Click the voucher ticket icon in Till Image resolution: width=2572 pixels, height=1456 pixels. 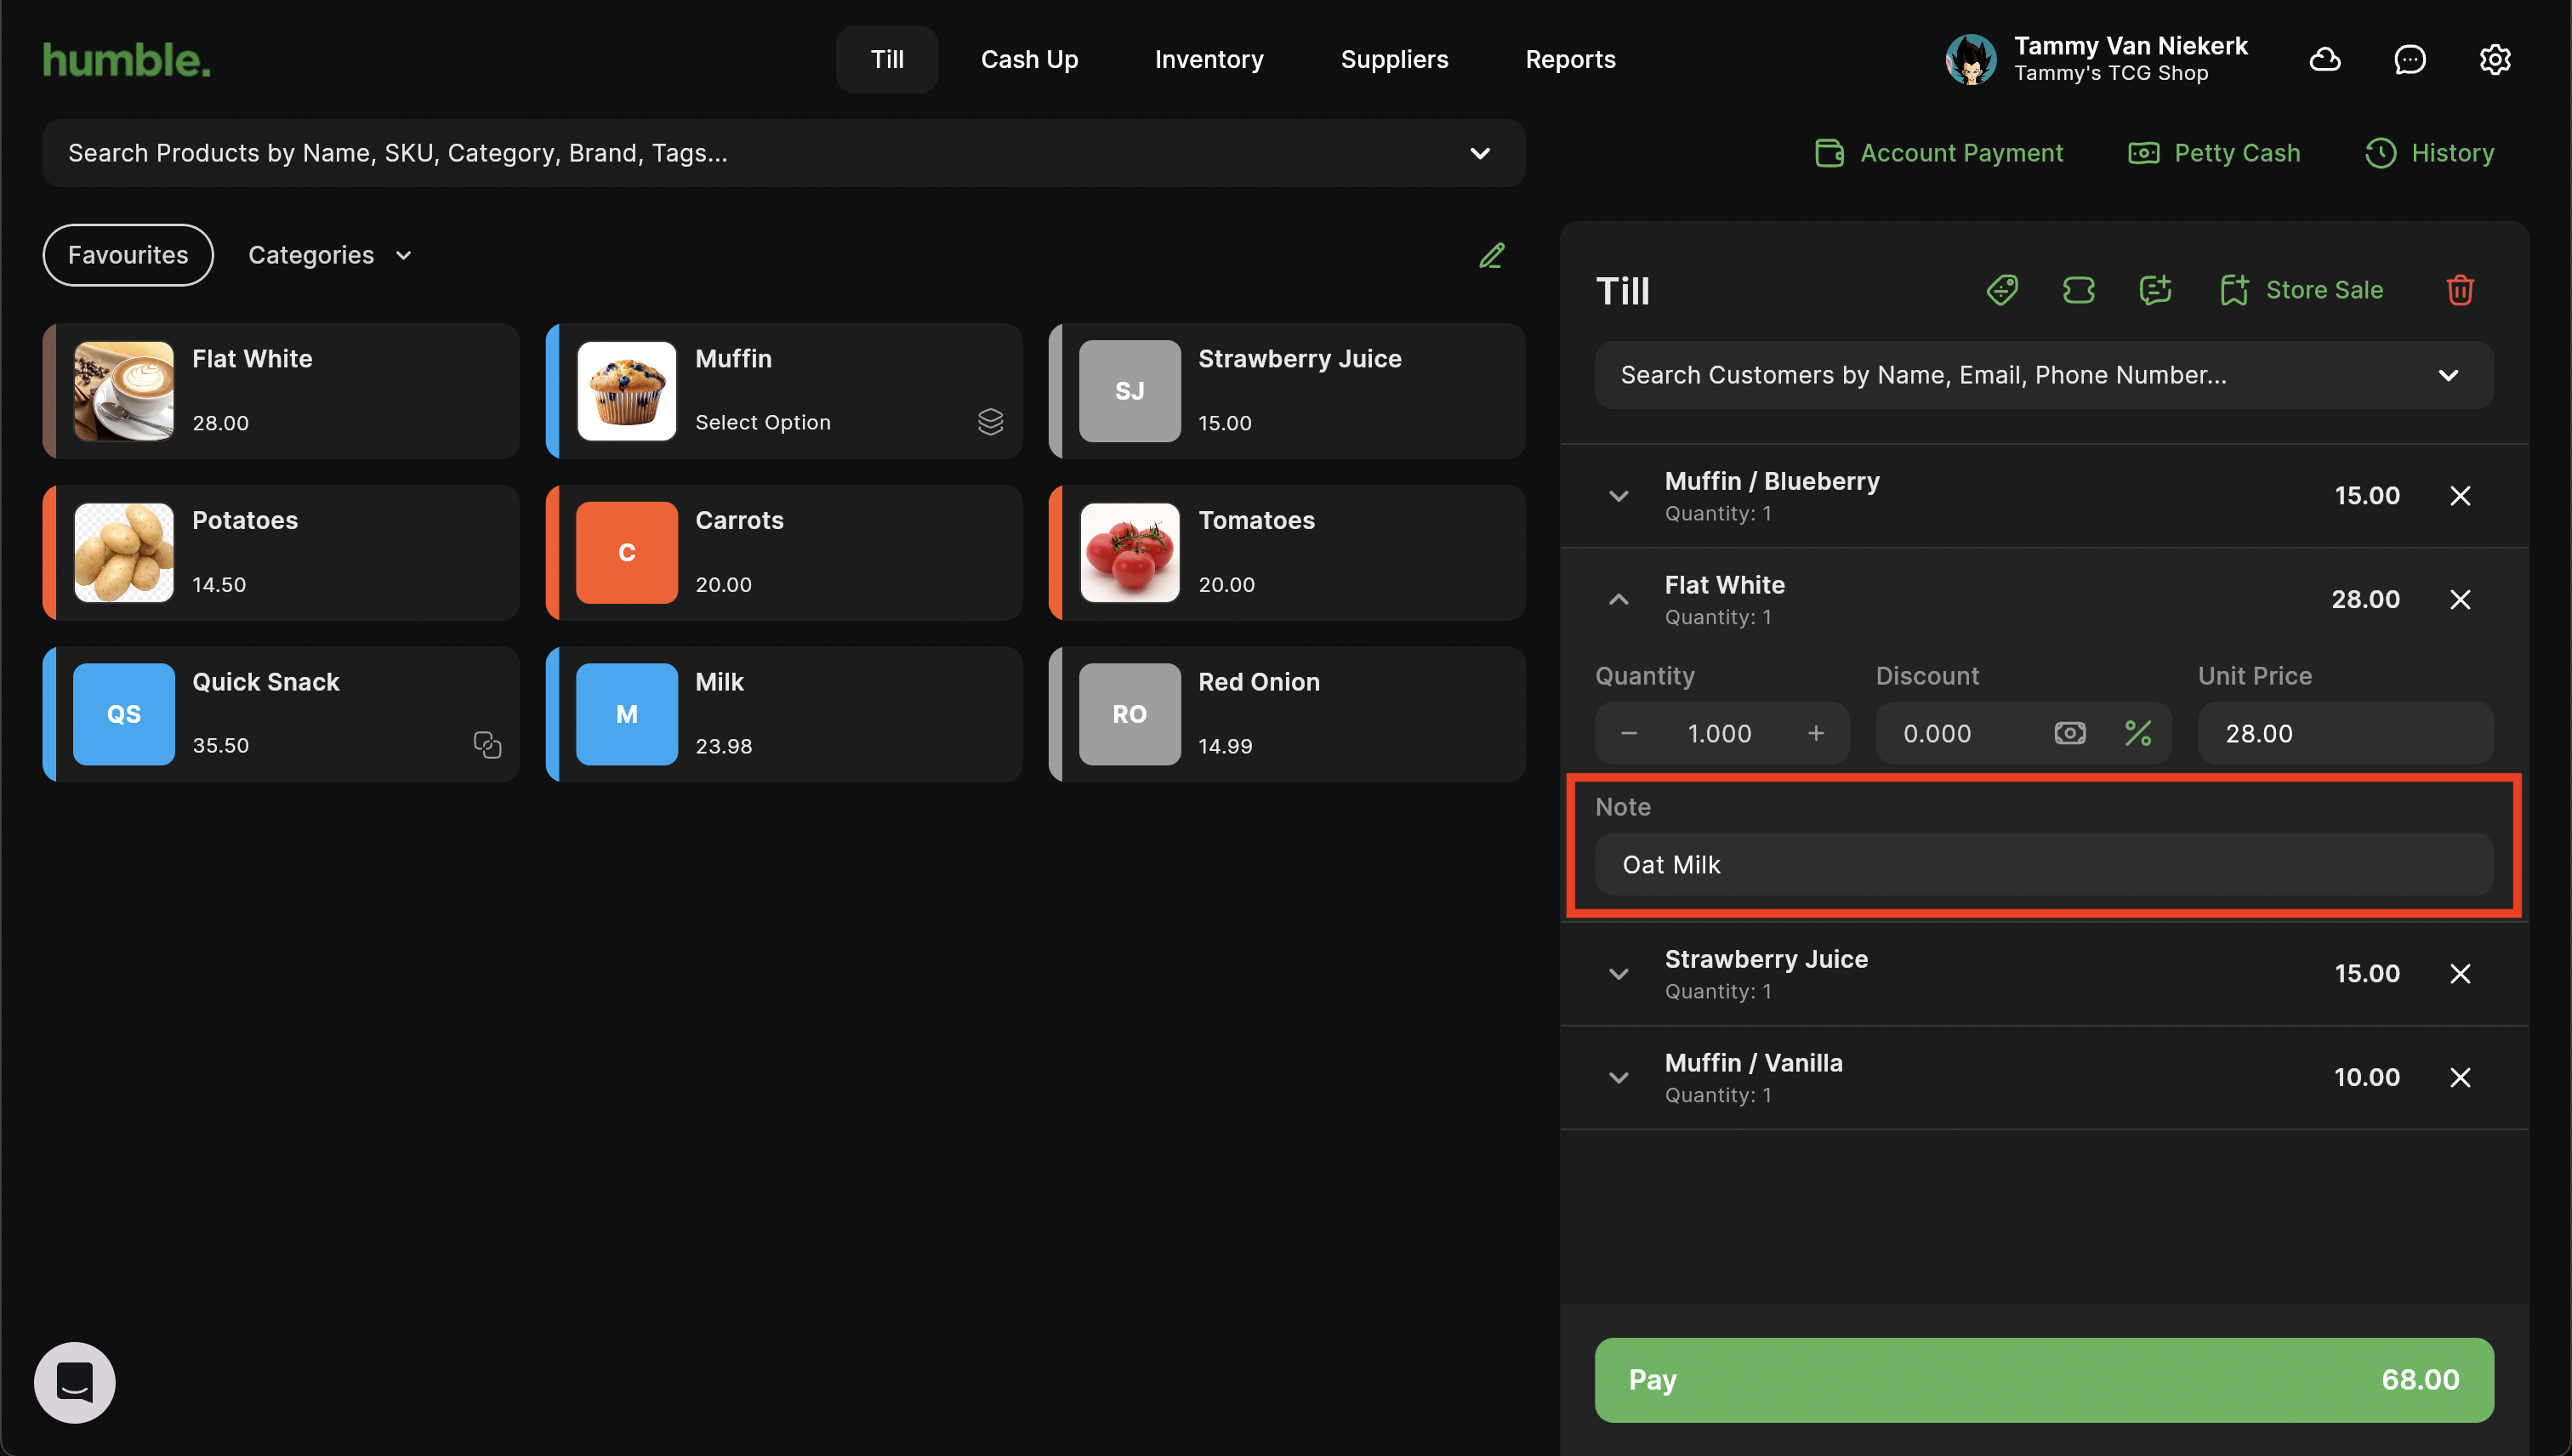pyautogui.click(x=2078, y=290)
